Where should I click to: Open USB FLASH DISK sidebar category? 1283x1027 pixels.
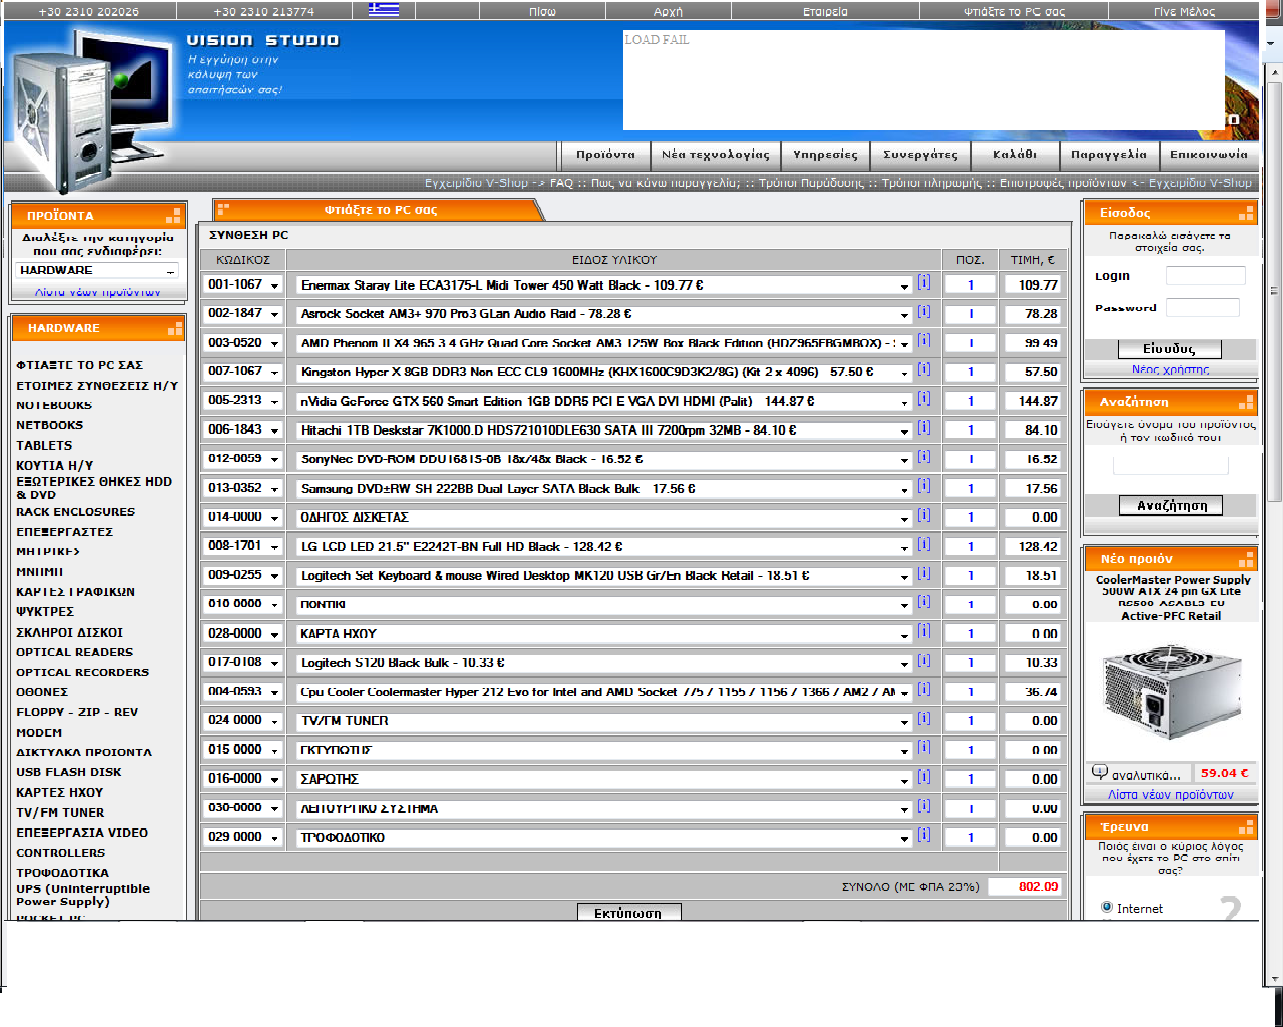pos(69,772)
